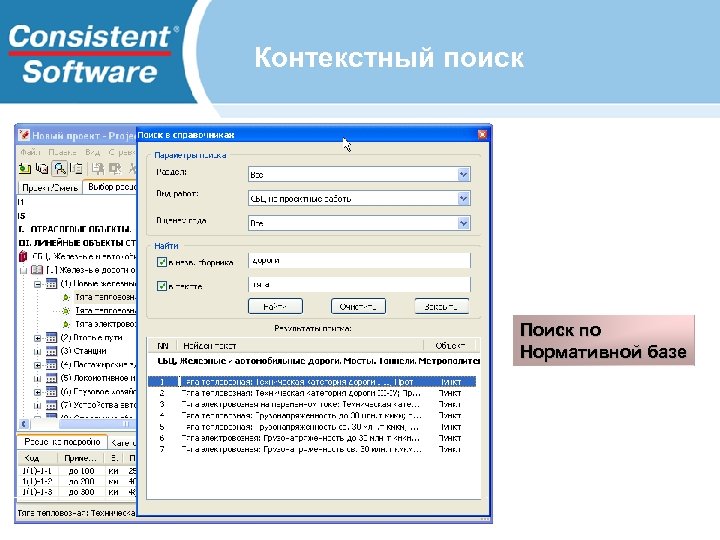The image size is (720, 540).
Task: Click the 'Код' column header
Action: tap(38, 458)
